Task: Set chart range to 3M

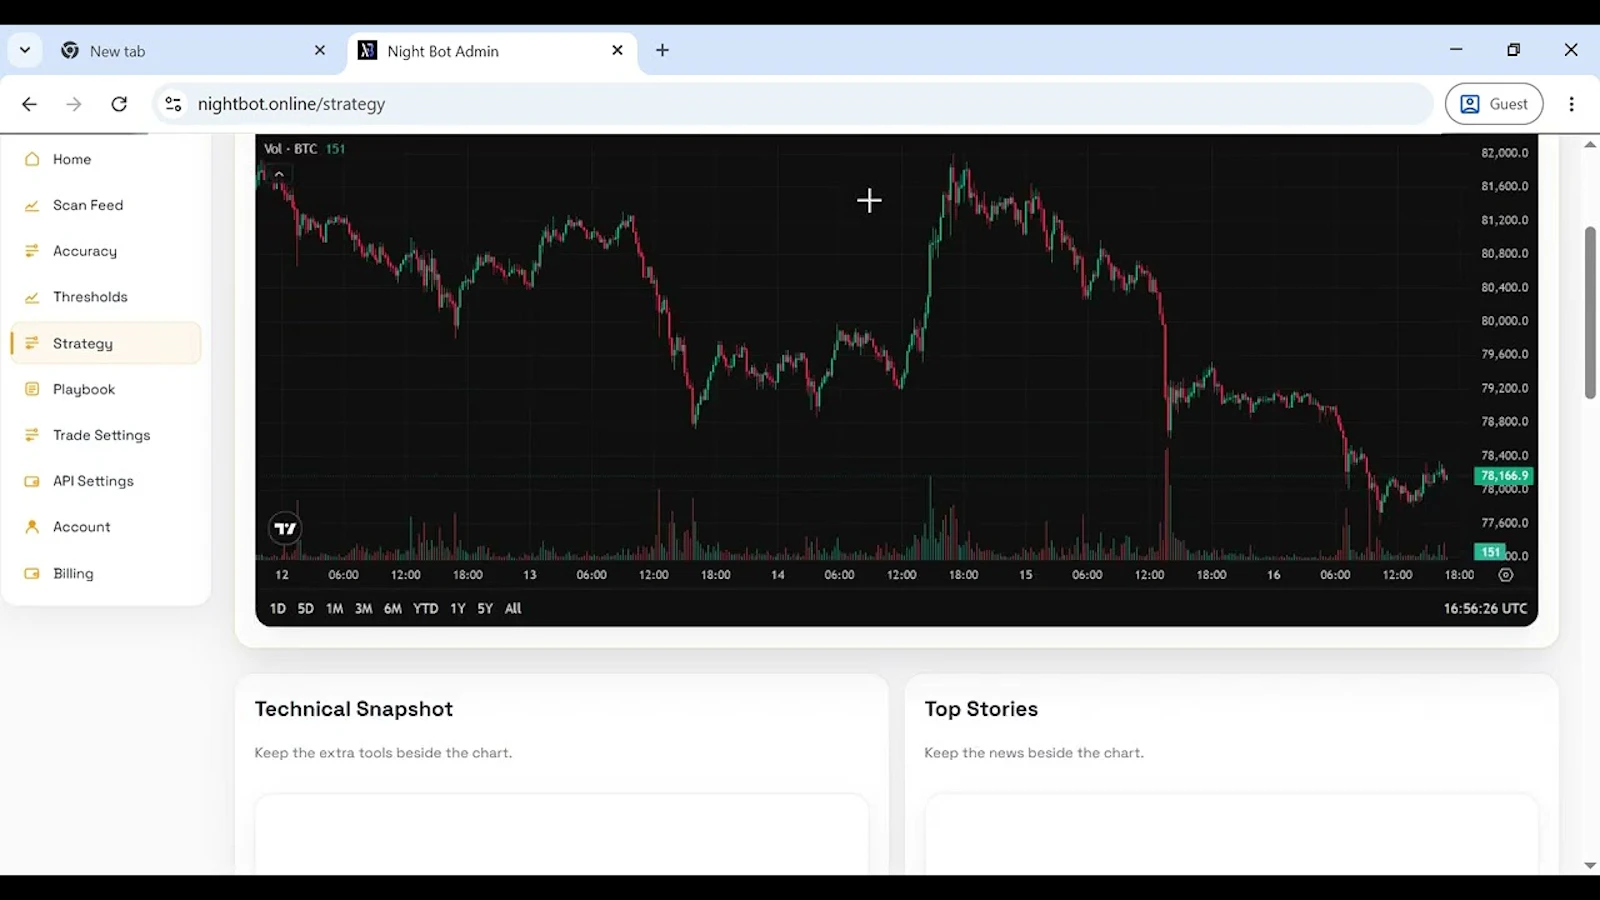Action: [x=364, y=608]
